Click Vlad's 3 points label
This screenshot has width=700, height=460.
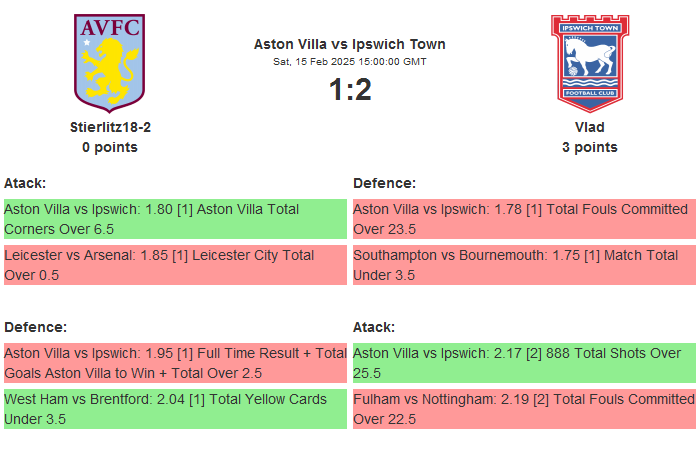pos(589,147)
